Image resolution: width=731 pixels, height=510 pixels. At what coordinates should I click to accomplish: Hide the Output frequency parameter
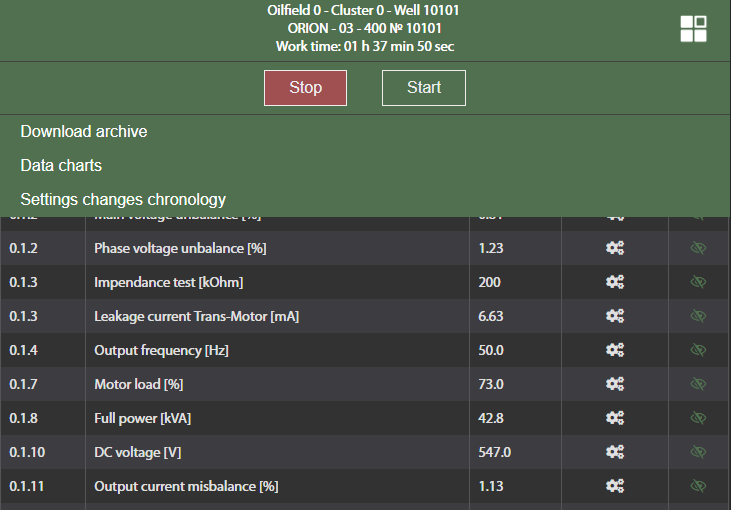point(698,350)
